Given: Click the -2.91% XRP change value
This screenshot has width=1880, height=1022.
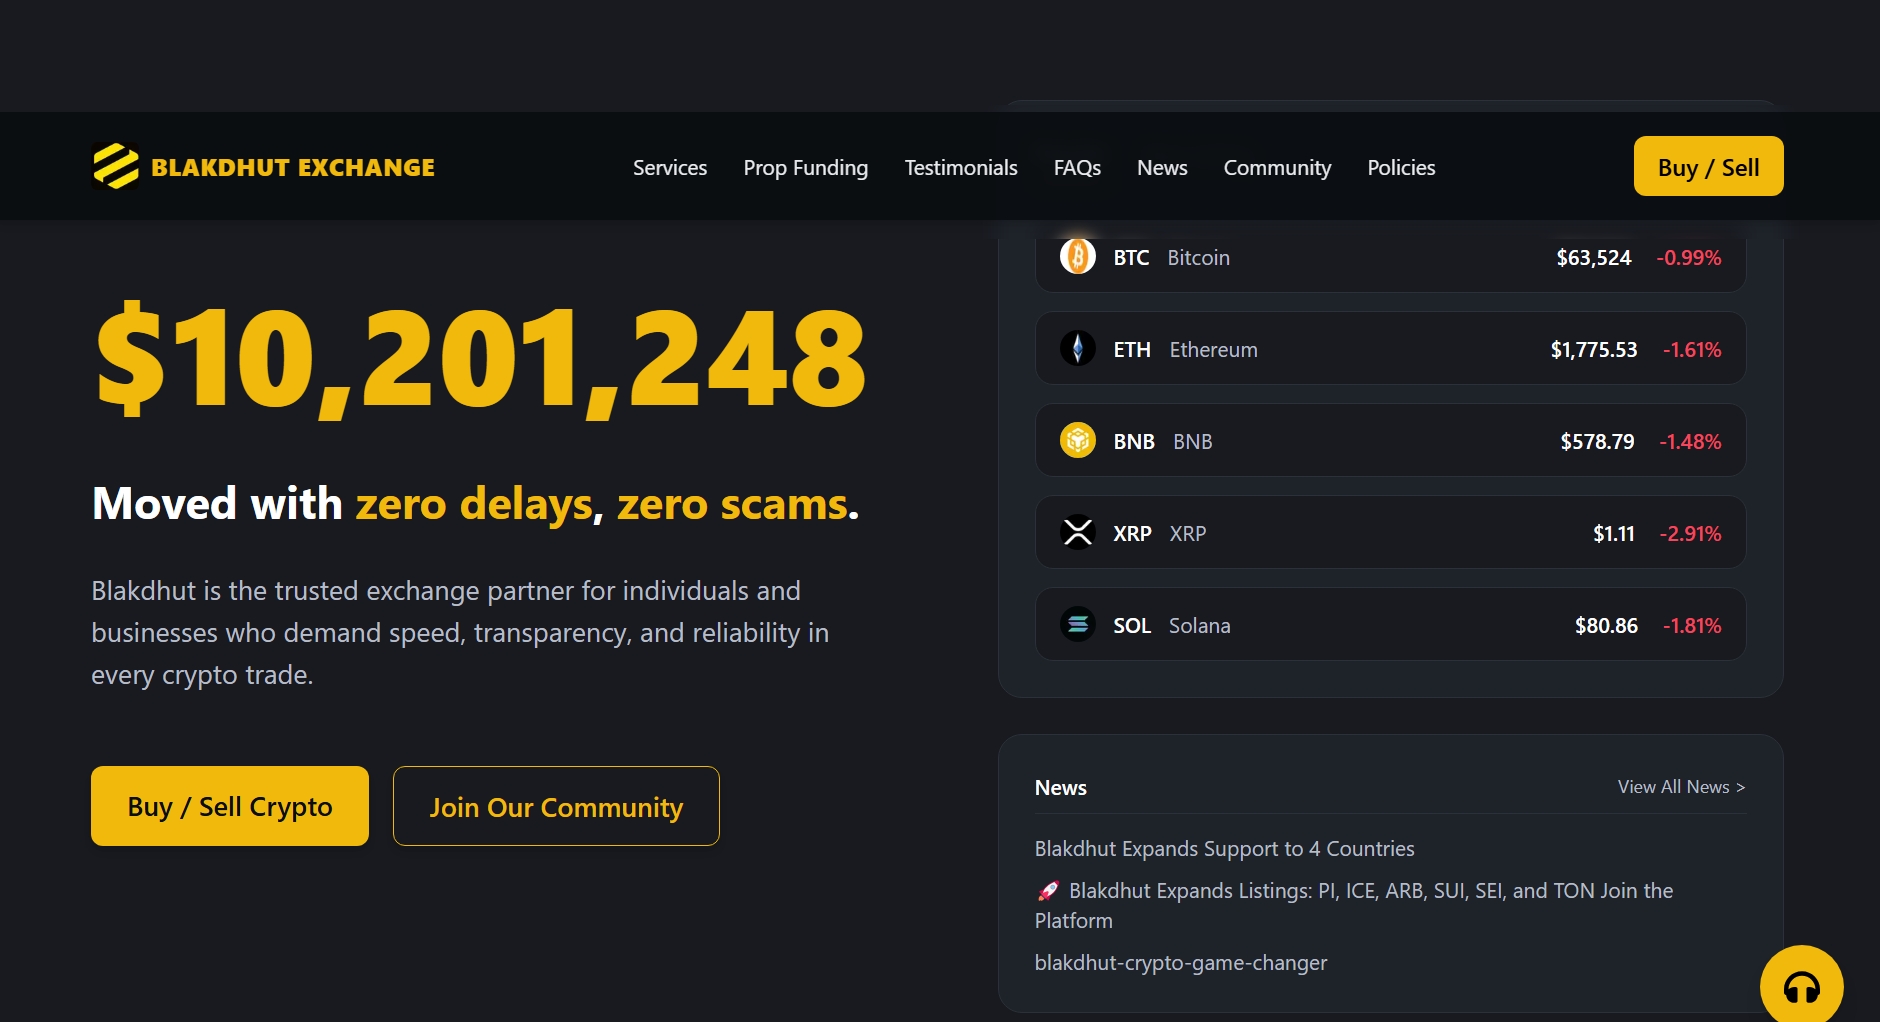Looking at the screenshot, I should click(x=1690, y=534).
